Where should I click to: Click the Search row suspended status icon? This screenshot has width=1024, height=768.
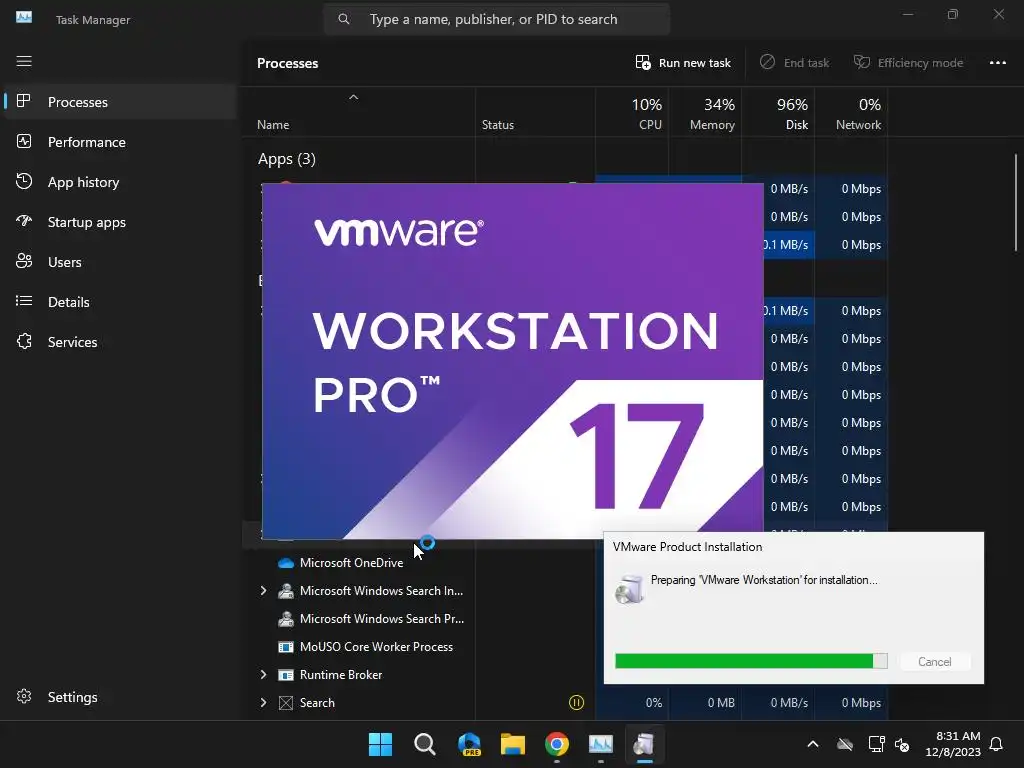click(576, 703)
